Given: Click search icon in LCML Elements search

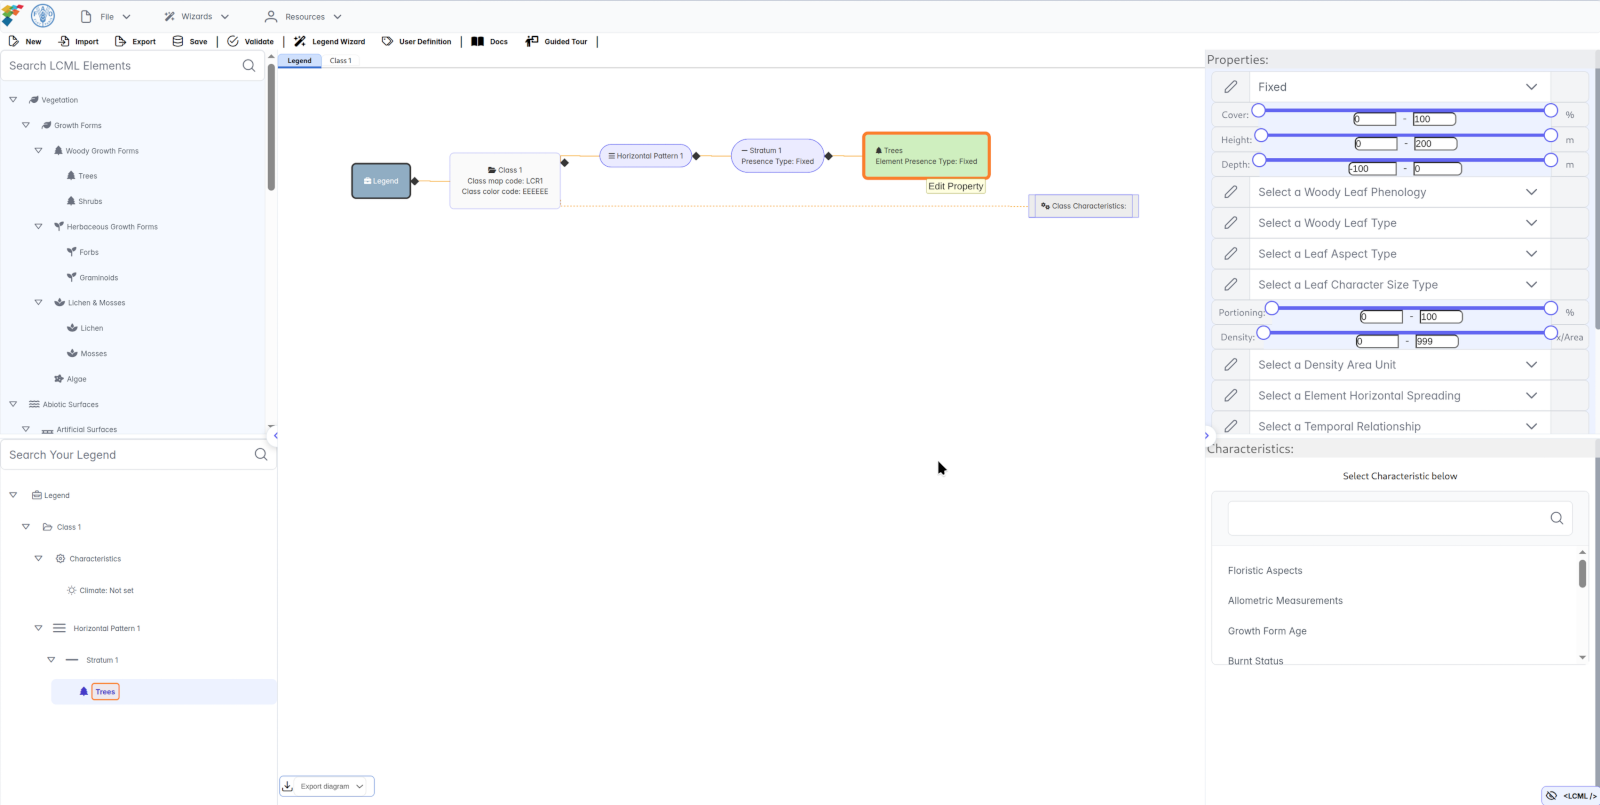Looking at the screenshot, I should (x=249, y=66).
